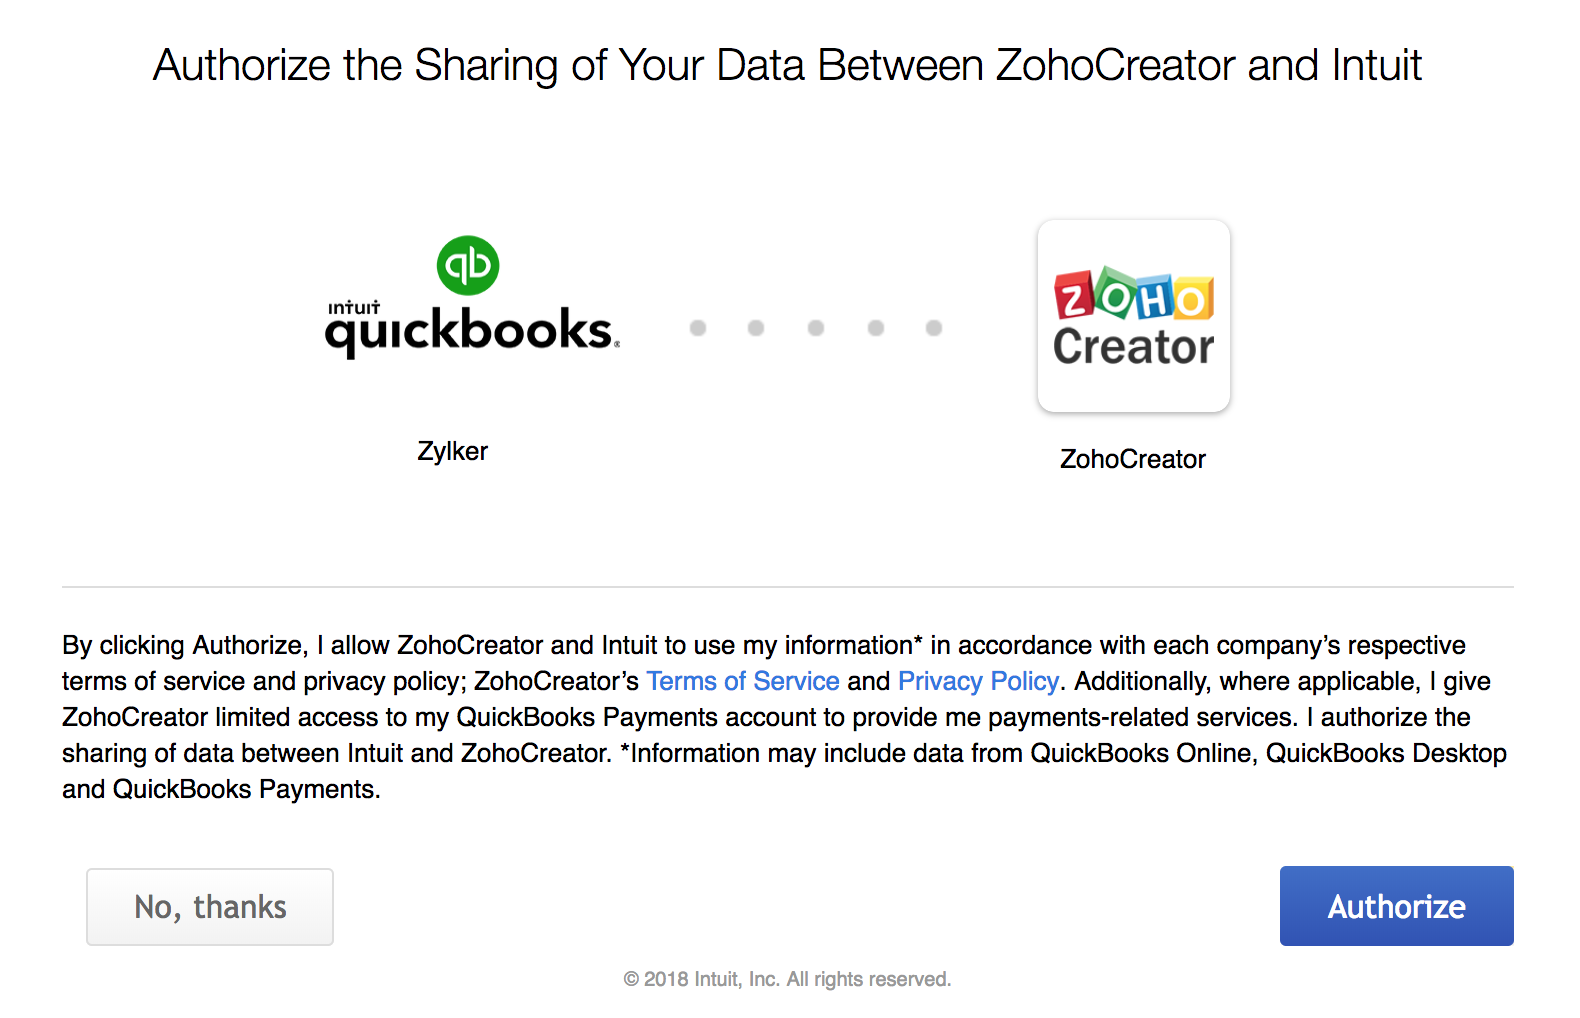
Task: Select the Zoho Creator logo tile
Action: 1133,316
